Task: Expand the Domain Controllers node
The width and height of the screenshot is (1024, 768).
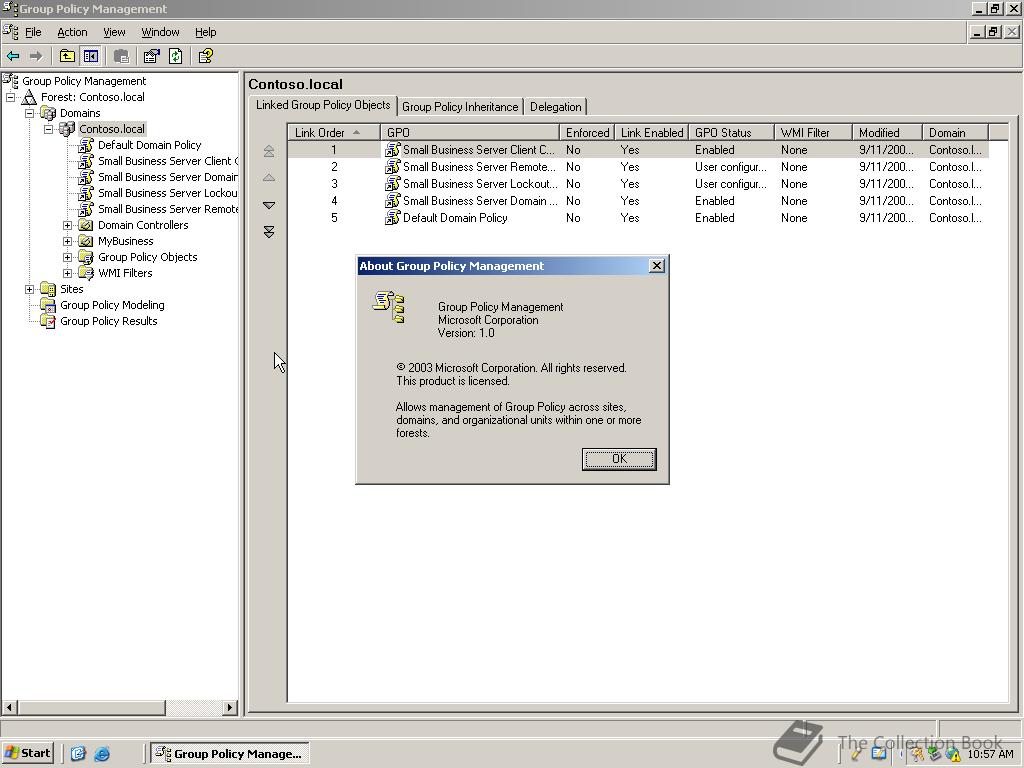Action: 67,225
